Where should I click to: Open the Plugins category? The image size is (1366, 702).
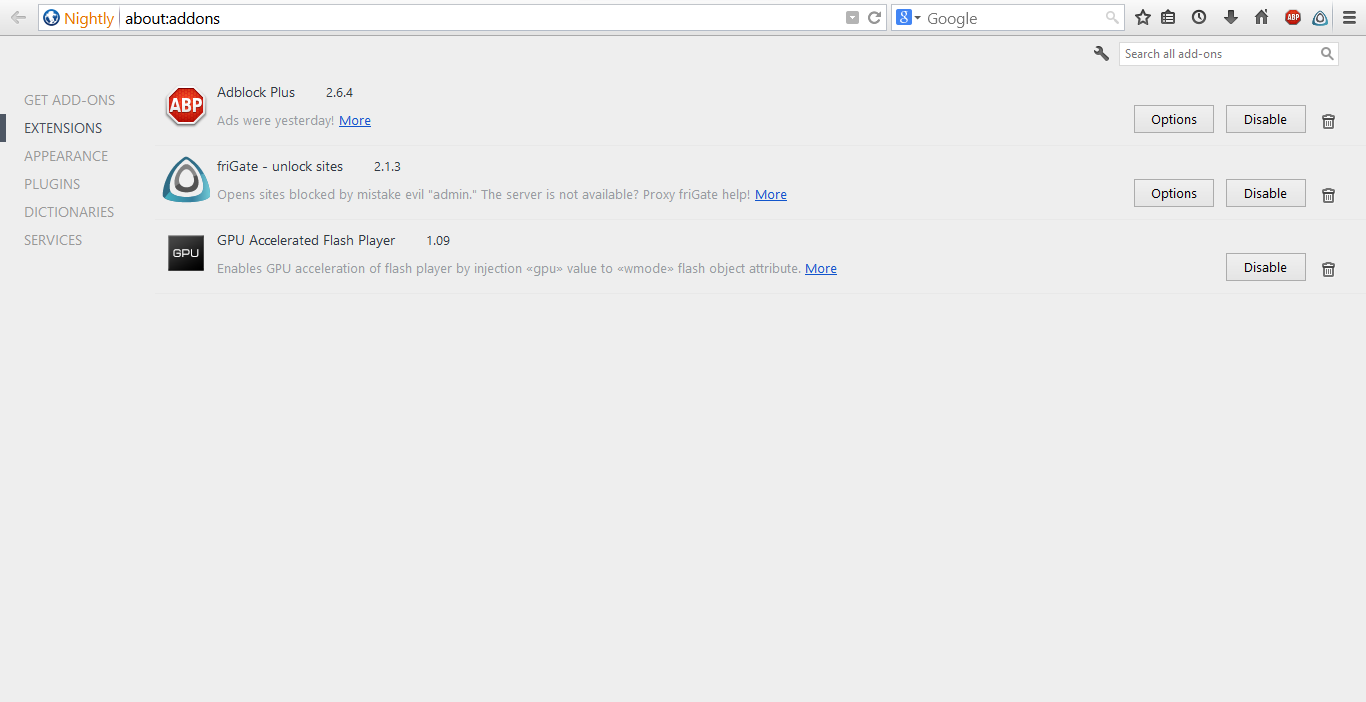[52, 184]
